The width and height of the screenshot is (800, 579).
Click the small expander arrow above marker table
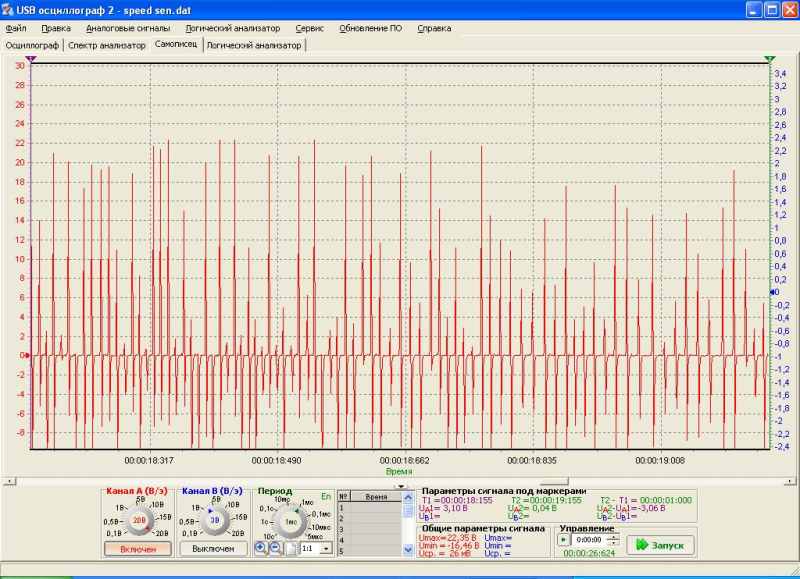(401, 486)
